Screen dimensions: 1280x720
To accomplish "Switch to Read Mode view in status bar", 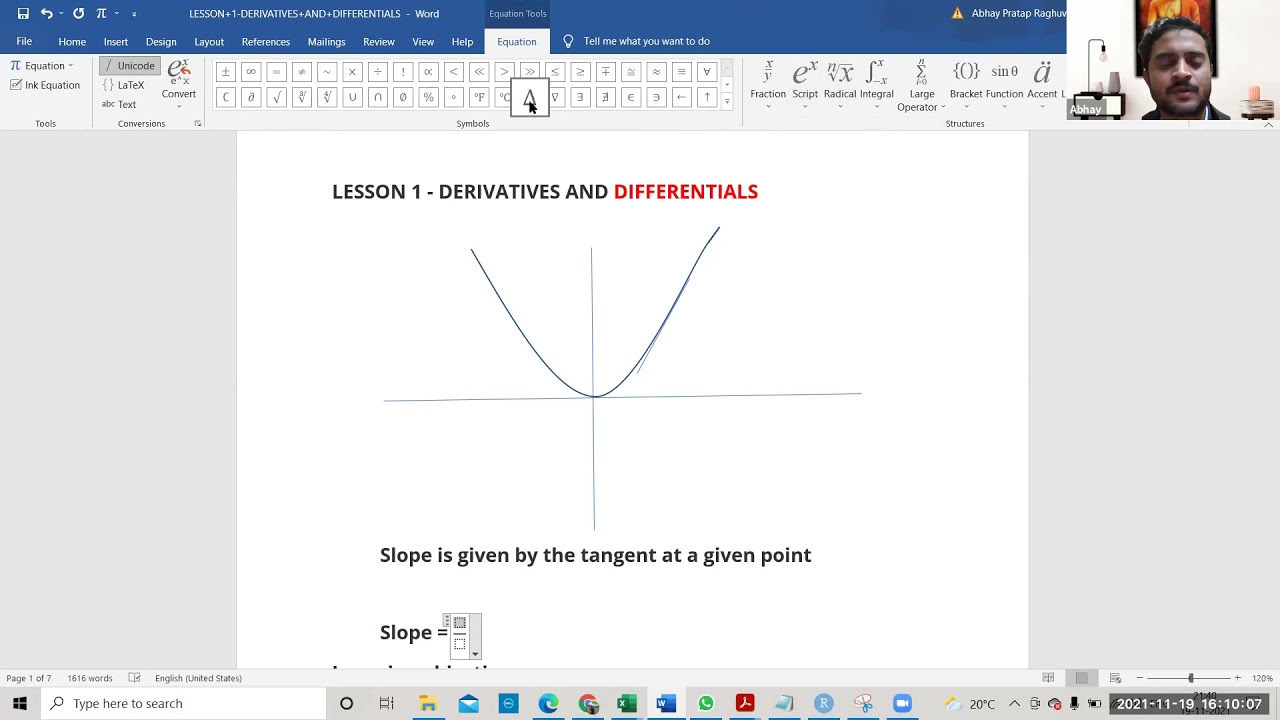I will [x=1048, y=678].
